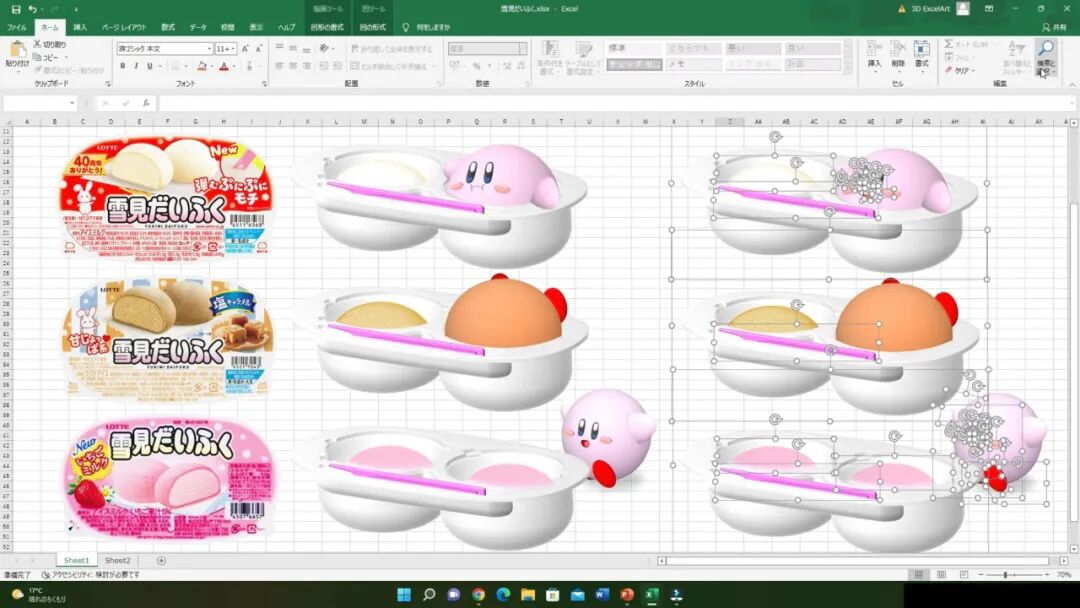Toggle wrap text (折り返して全体を表示する)

(x=391, y=49)
